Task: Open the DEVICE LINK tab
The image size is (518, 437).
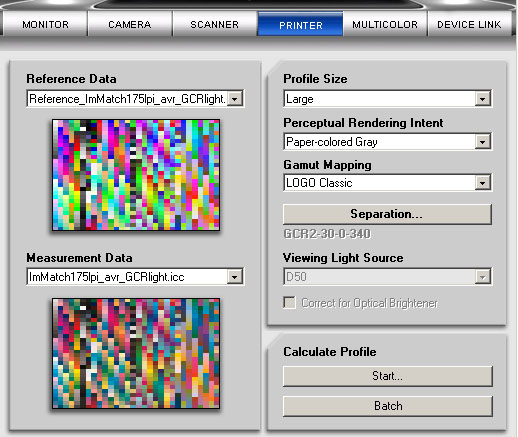Action: [469, 24]
